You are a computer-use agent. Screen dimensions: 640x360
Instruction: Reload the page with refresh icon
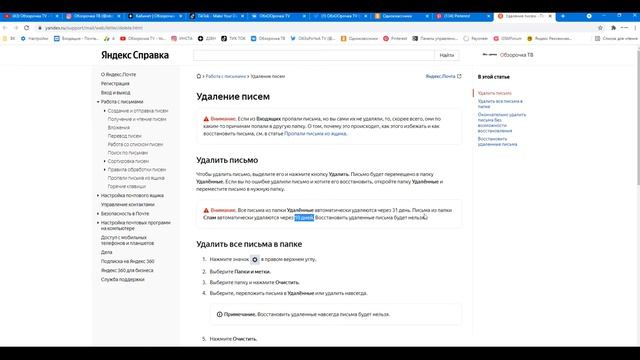click(x=27, y=28)
